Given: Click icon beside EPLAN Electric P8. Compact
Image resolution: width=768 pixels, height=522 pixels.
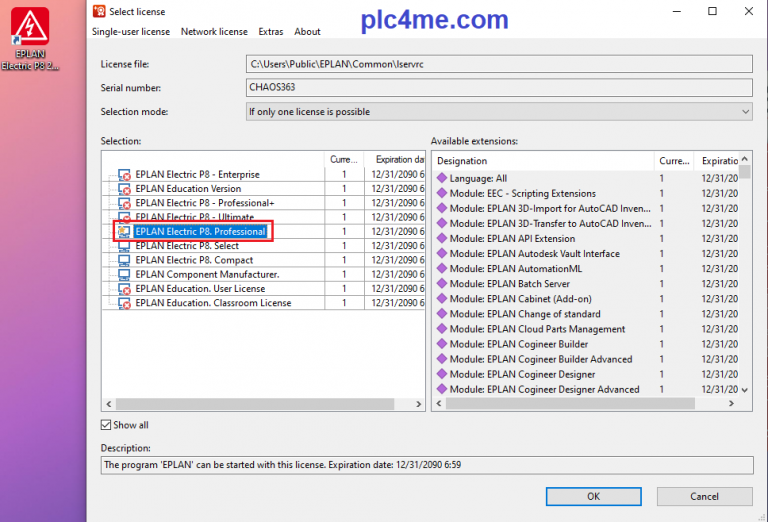Looking at the screenshot, I should click(x=125, y=260).
